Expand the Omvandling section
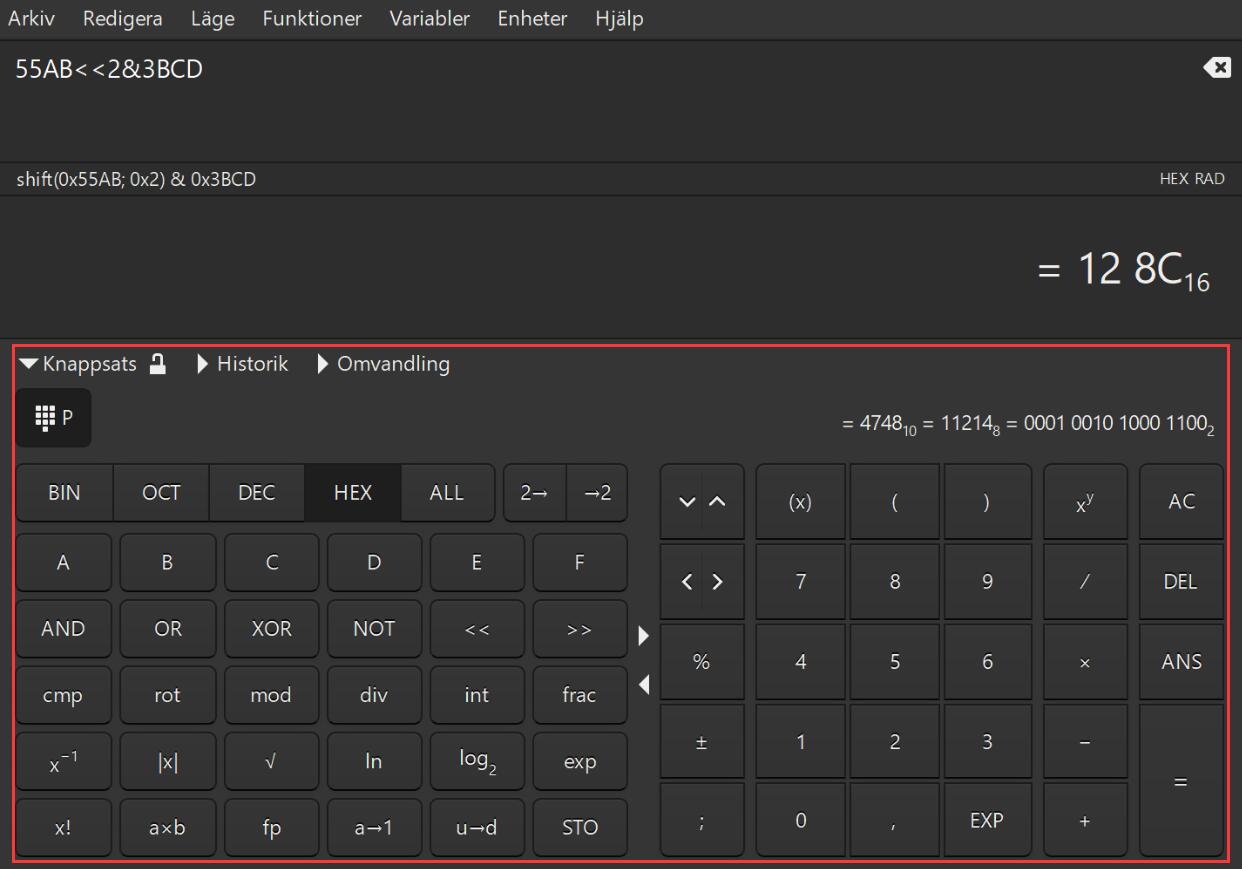Screen dimensions: 1242x869 tap(383, 364)
